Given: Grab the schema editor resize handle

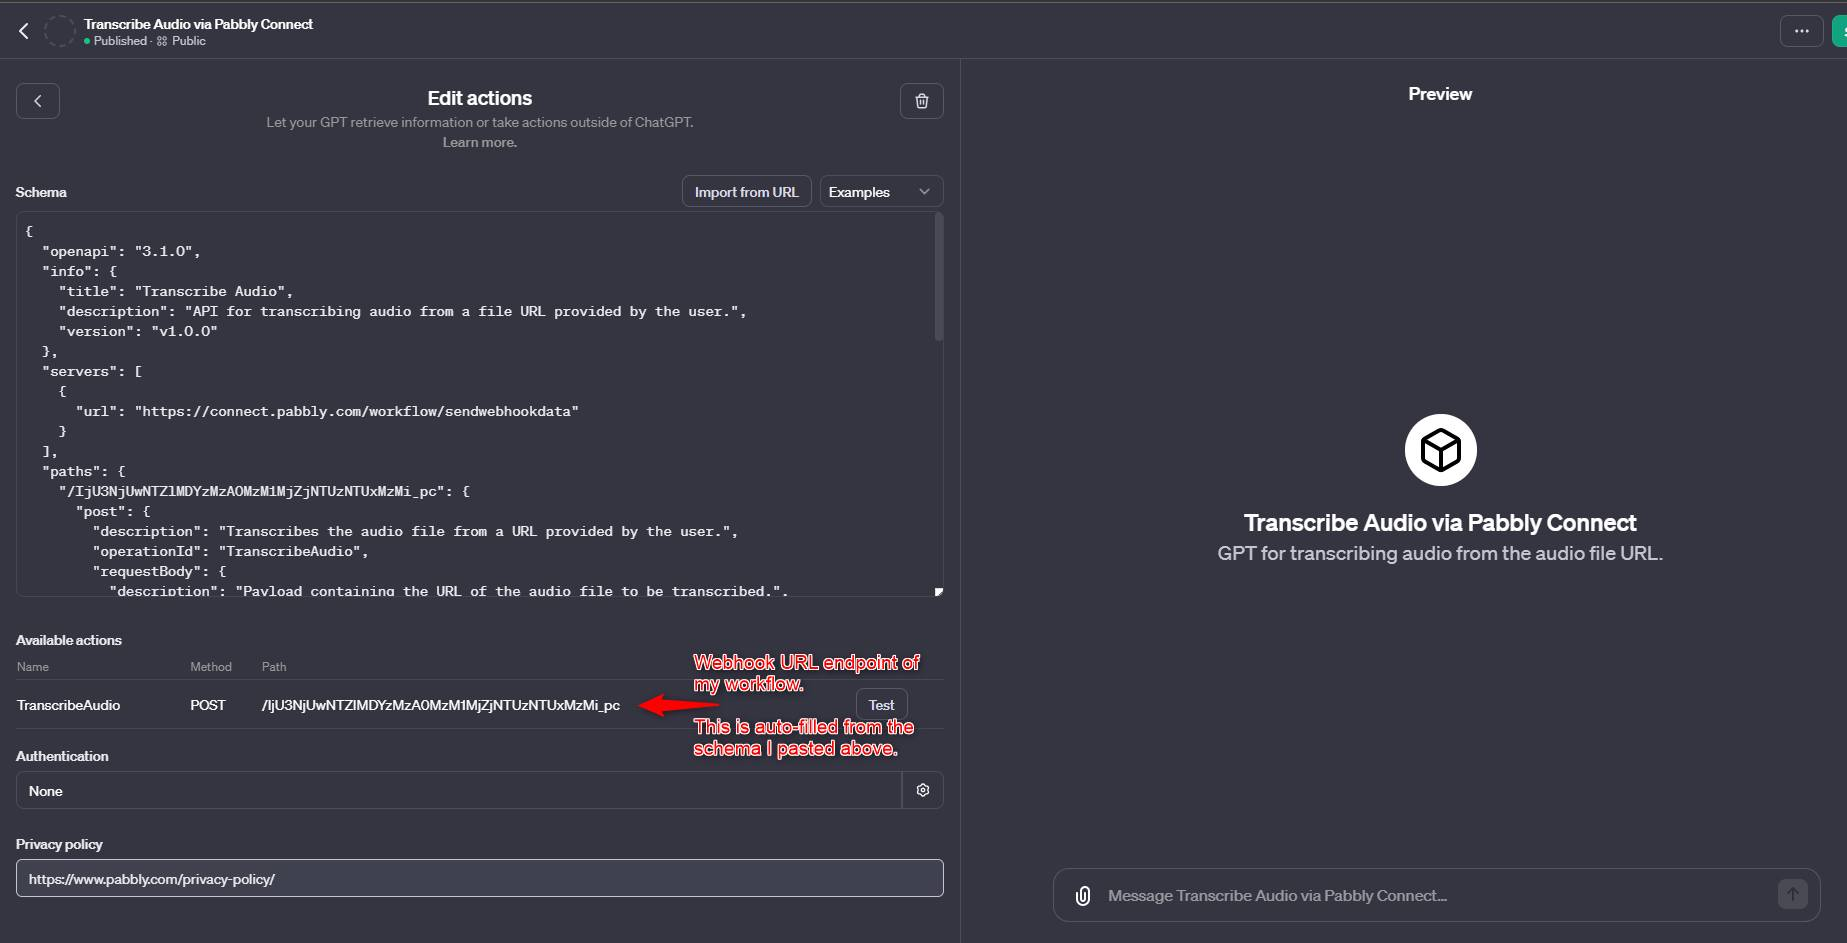Looking at the screenshot, I should 938,591.
